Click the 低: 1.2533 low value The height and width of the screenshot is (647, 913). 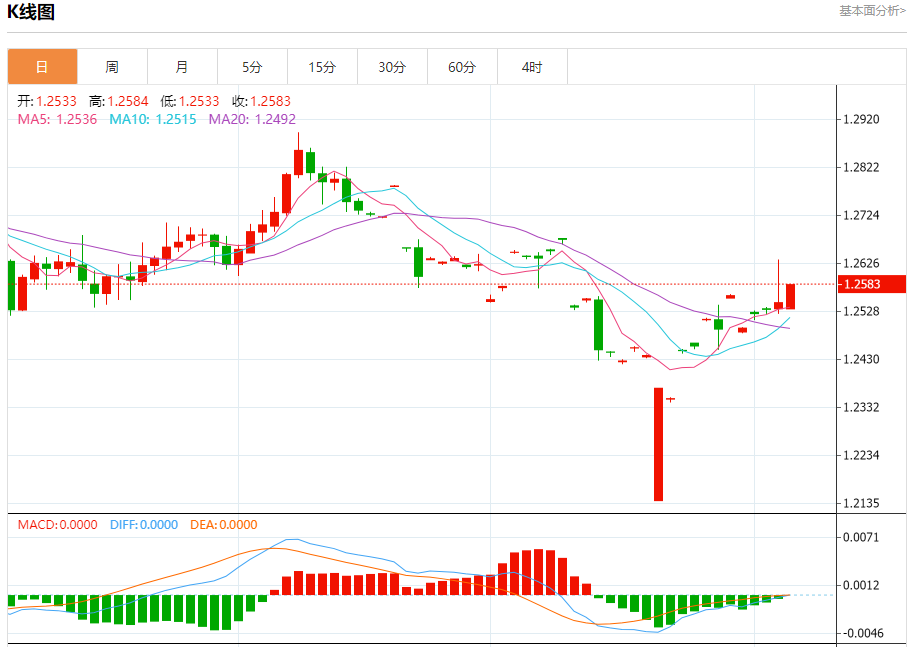point(190,101)
